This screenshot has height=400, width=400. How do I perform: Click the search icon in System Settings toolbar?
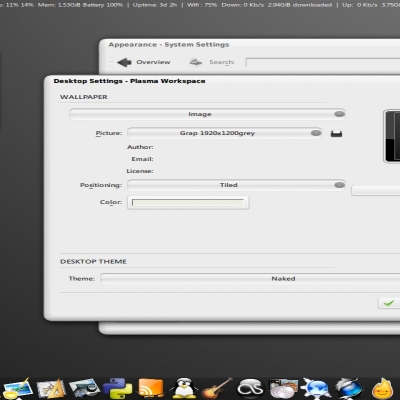click(196, 62)
